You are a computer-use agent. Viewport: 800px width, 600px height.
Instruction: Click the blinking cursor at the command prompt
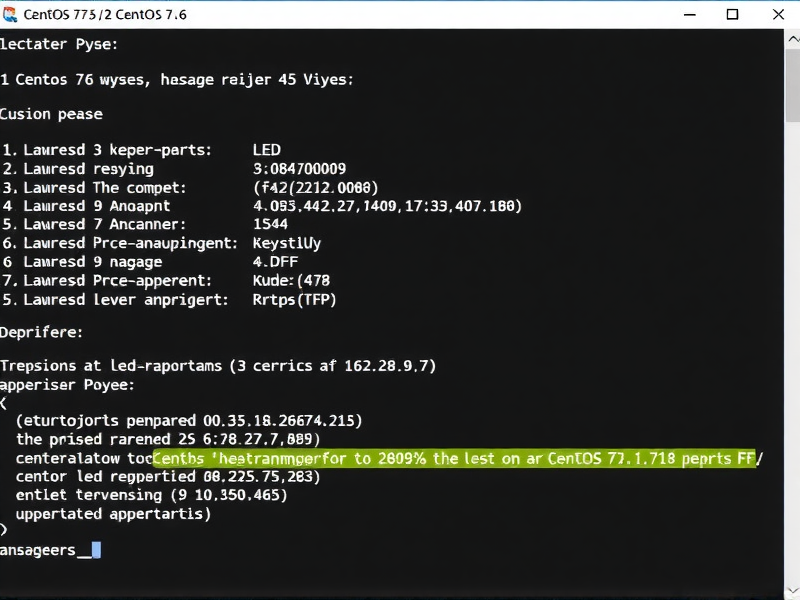tap(95, 549)
